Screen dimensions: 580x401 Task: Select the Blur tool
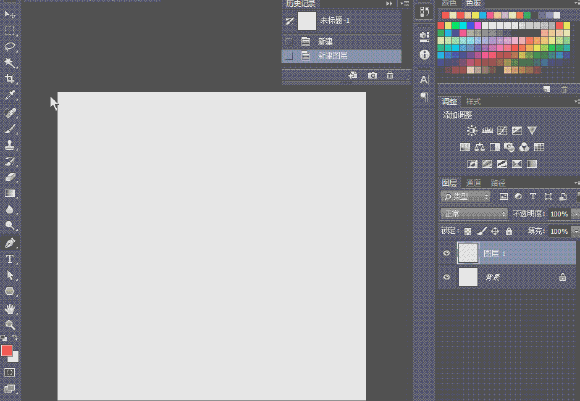pyautogui.click(x=10, y=209)
